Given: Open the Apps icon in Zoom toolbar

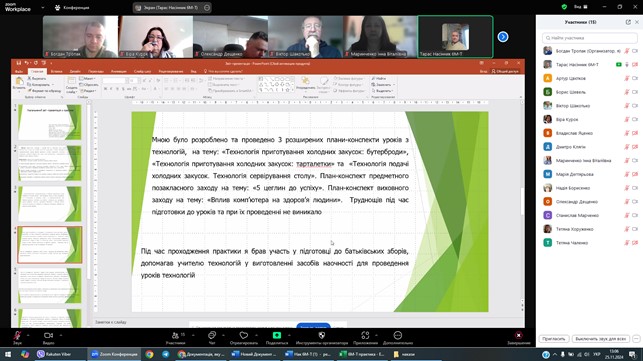Looking at the screenshot, I should [x=365, y=336].
